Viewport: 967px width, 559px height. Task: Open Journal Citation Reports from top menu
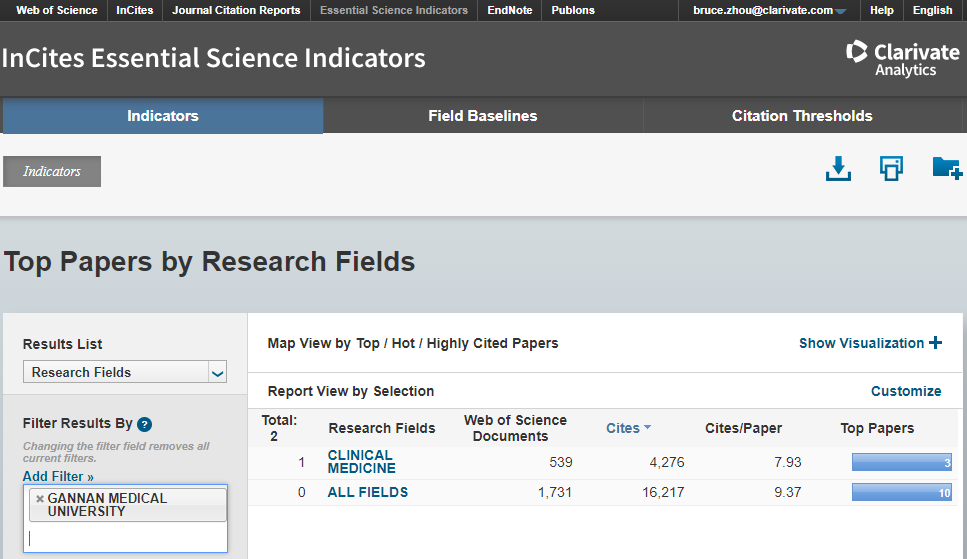(236, 10)
